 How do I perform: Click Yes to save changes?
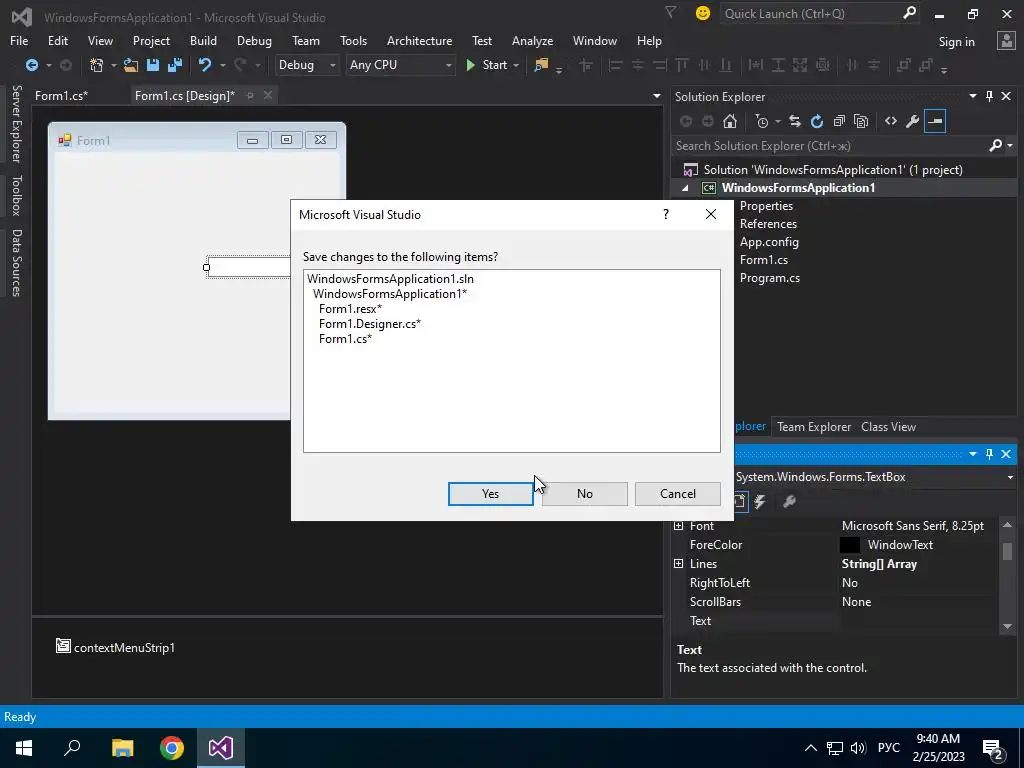coord(490,494)
